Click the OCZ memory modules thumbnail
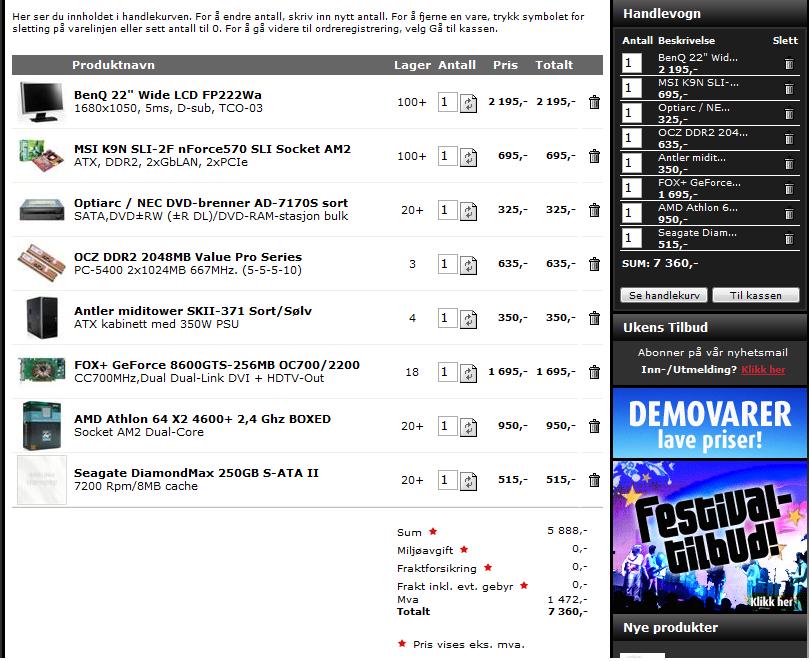Screen dimensions: 810x661 [41, 263]
